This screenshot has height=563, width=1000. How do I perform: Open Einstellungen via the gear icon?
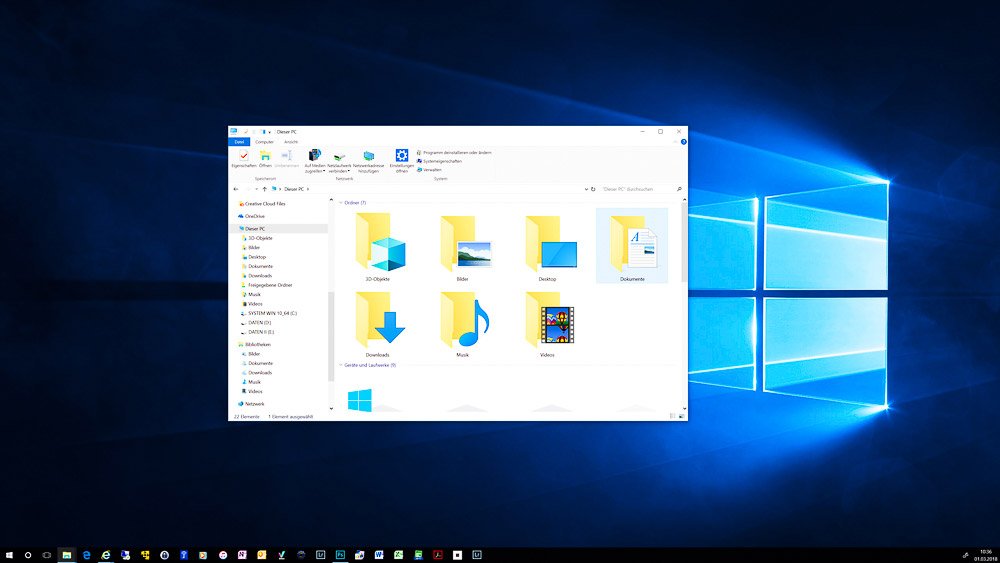point(401,156)
